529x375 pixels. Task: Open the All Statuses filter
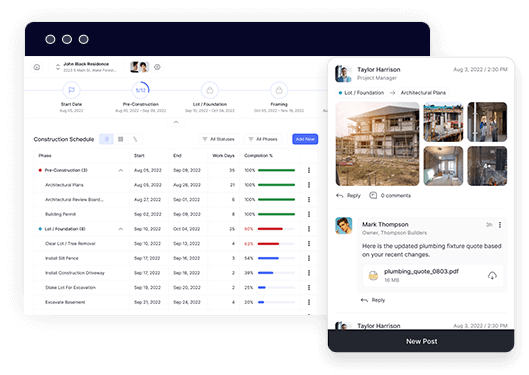(219, 139)
